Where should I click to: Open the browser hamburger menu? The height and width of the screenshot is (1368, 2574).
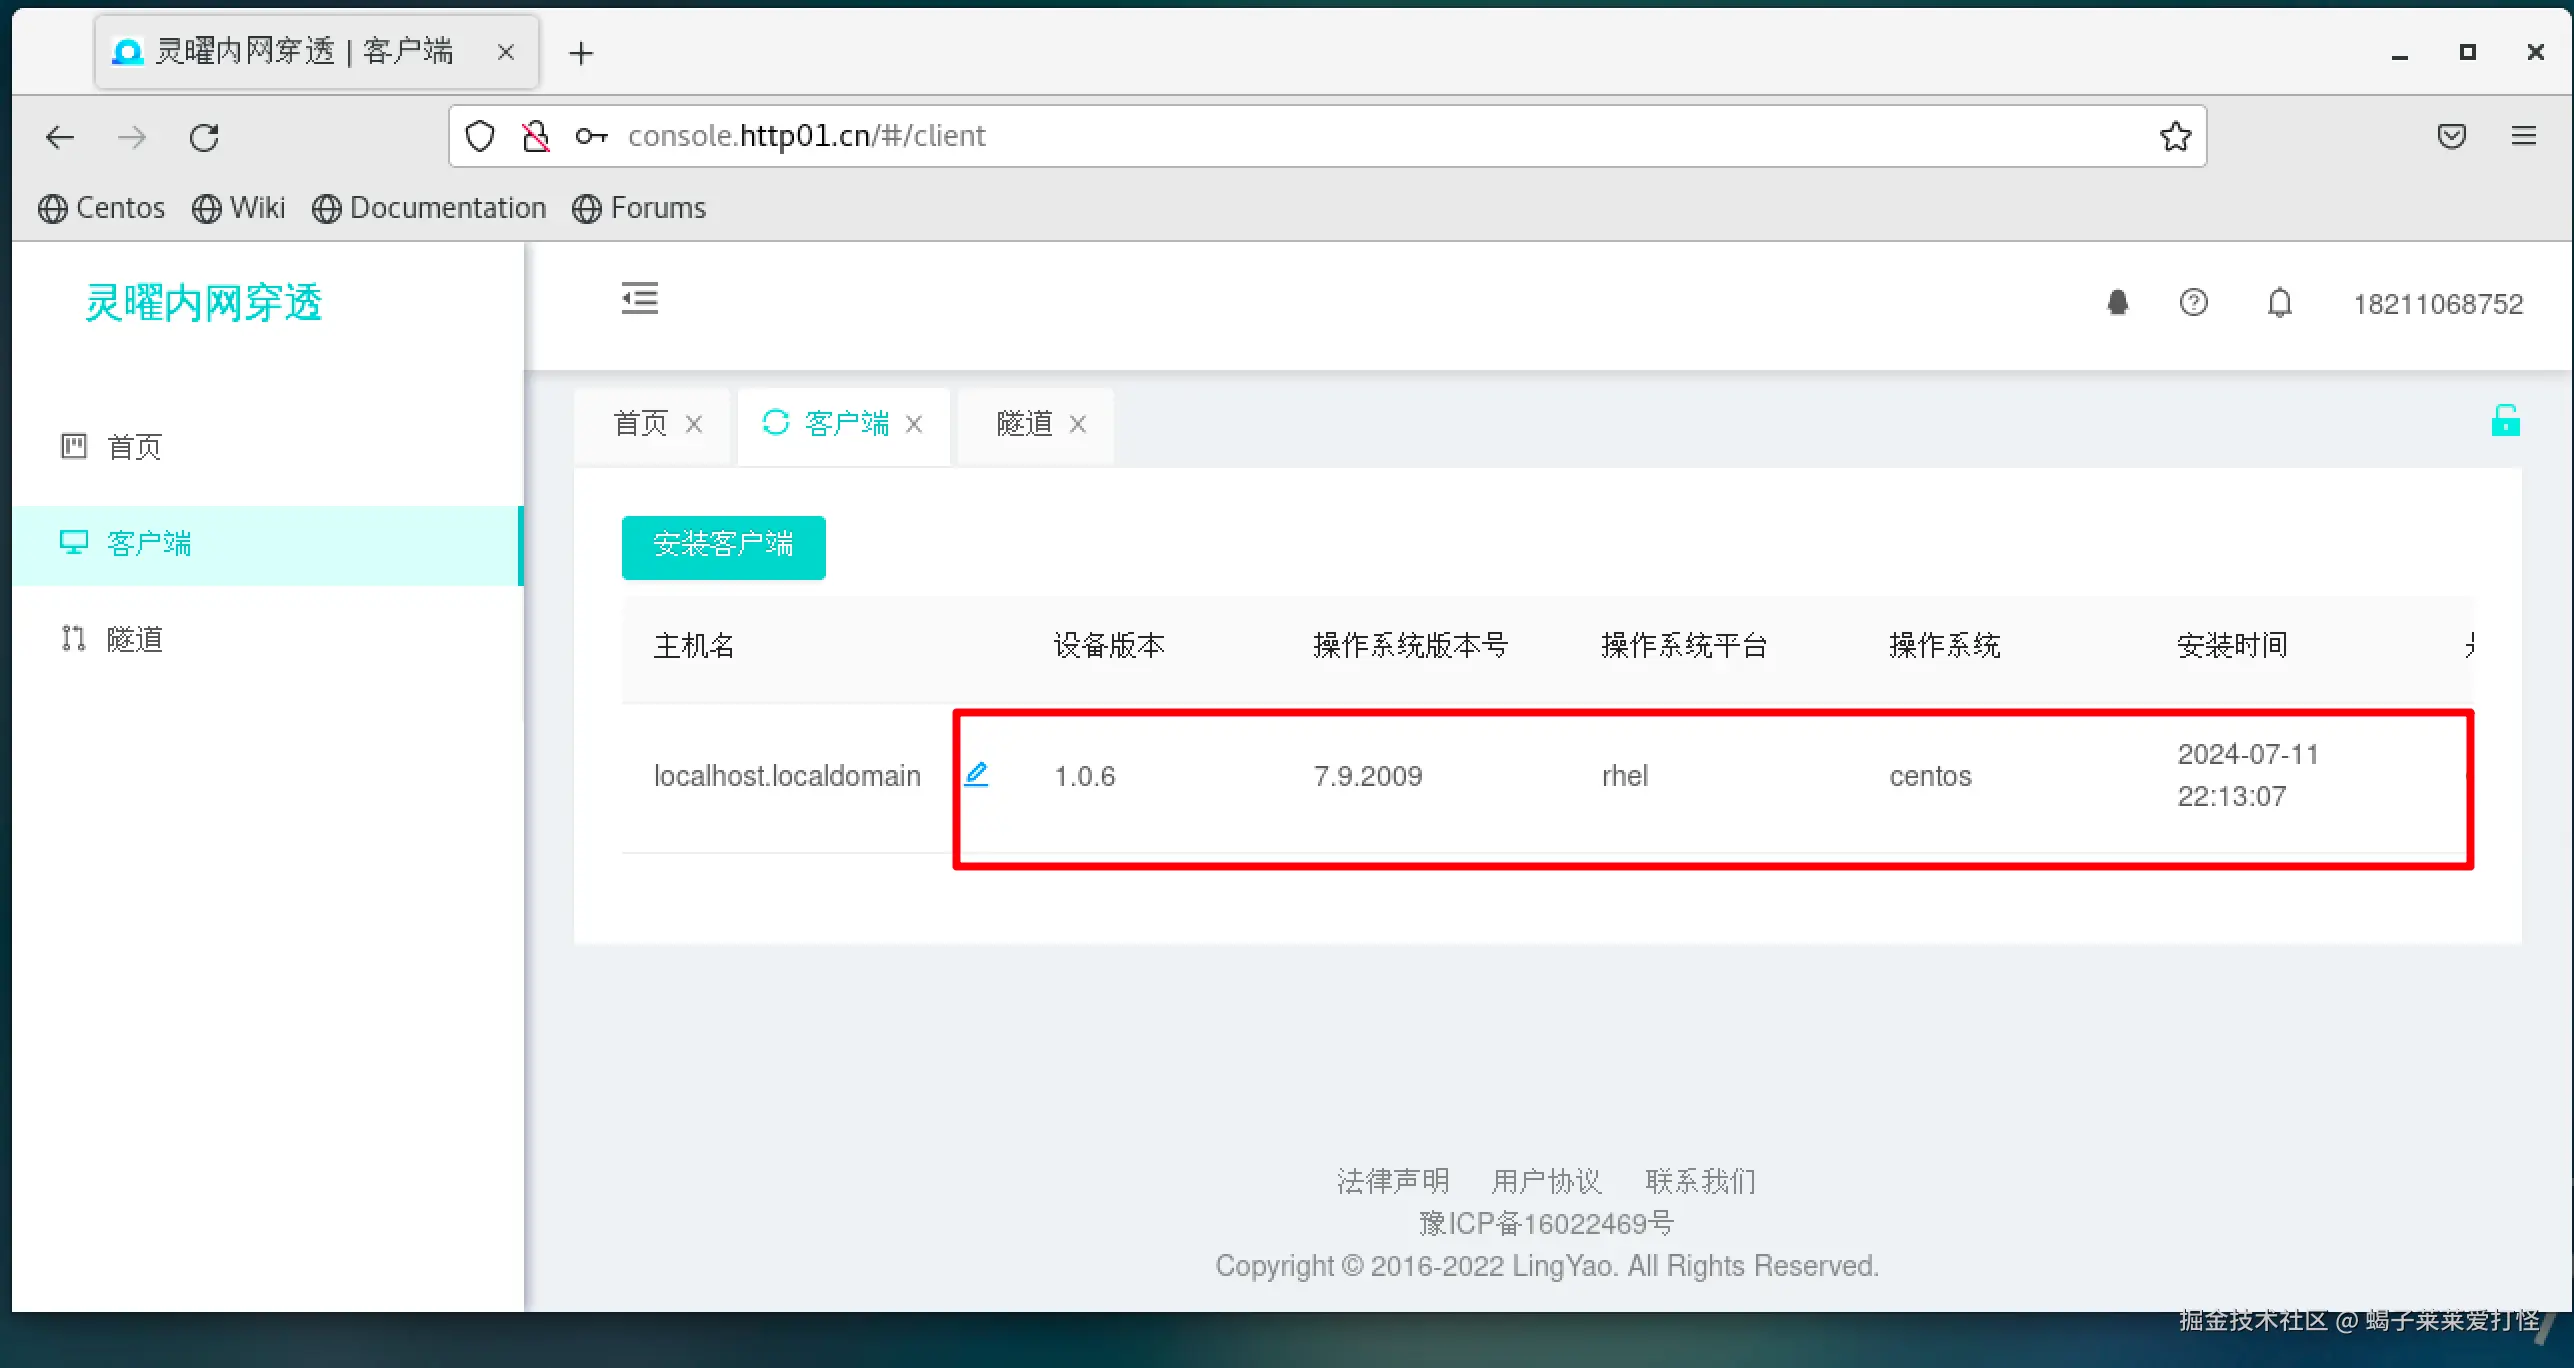tap(2523, 136)
